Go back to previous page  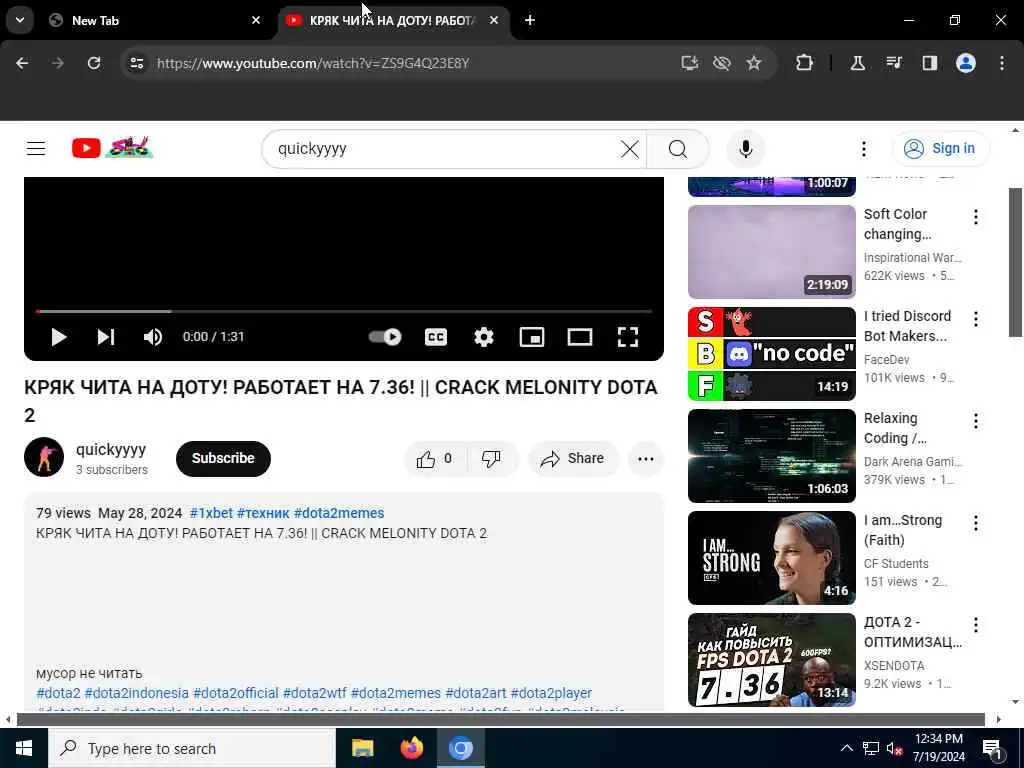click(22, 63)
